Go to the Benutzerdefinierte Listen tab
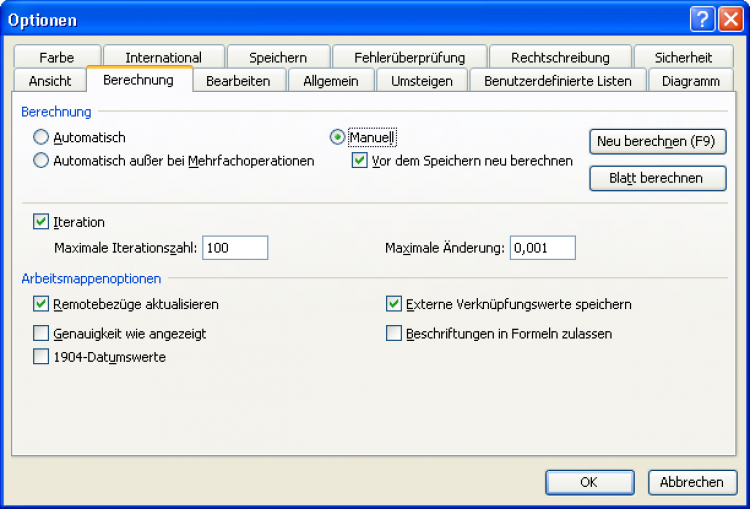 click(x=558, y=81)
